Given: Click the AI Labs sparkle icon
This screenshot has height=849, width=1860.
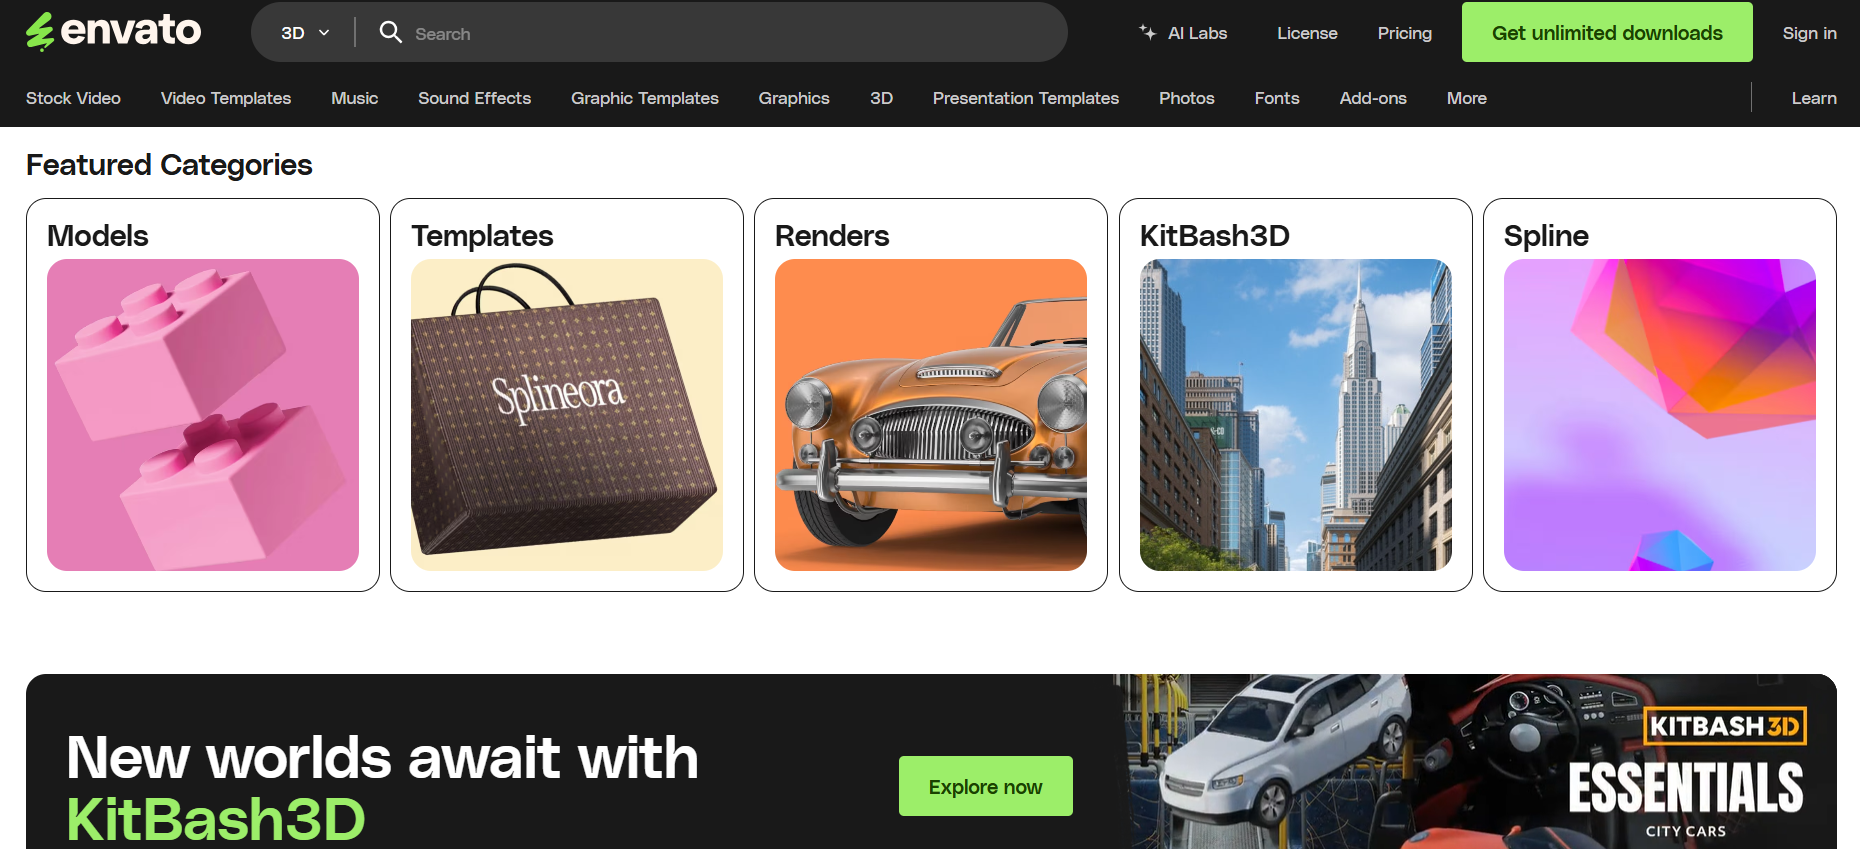Looking at the screenshot, I should [x=1148, y=32].
